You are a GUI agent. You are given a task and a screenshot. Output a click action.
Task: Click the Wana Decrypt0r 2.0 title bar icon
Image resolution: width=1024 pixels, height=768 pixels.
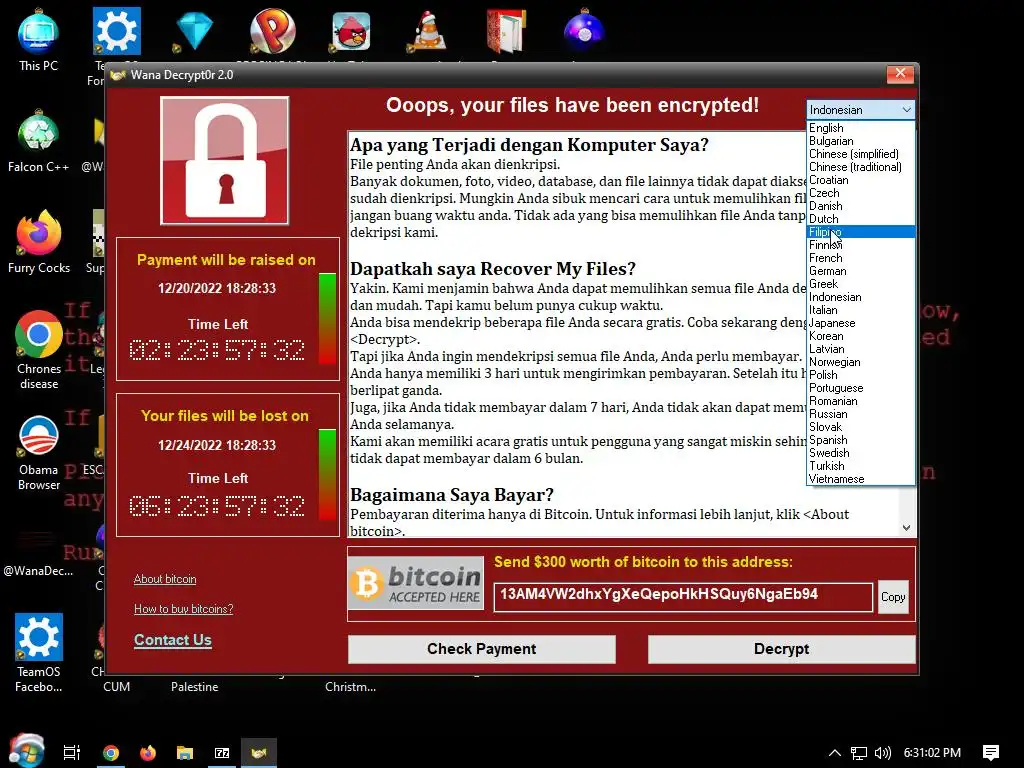[118, 75]
